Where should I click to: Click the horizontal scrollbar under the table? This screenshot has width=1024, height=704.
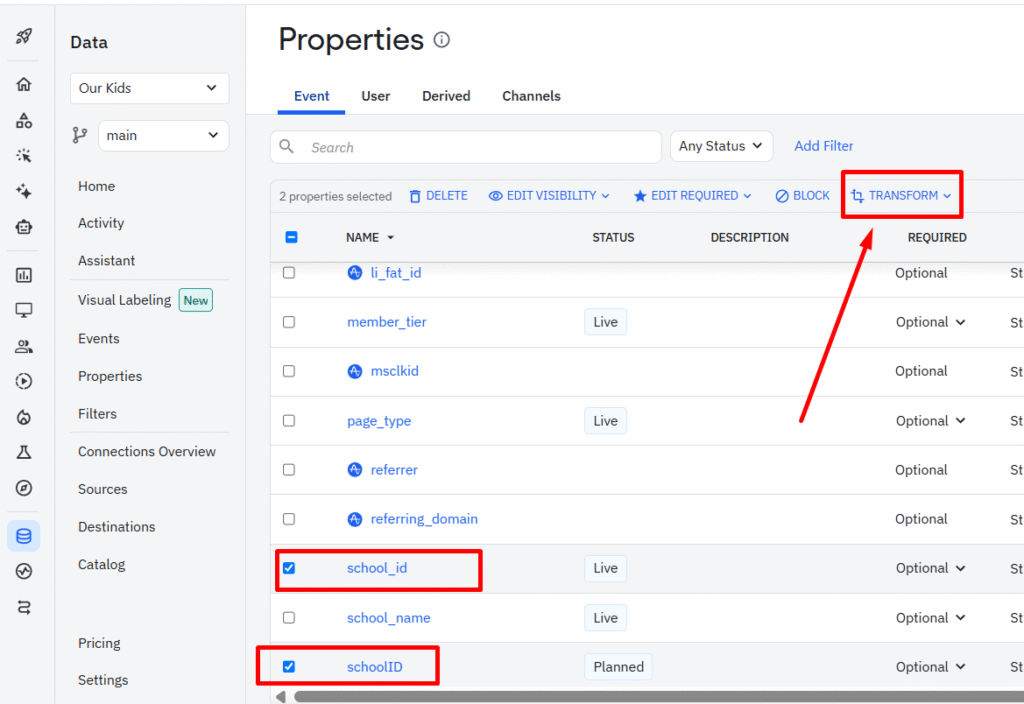(x=650, y=696)
